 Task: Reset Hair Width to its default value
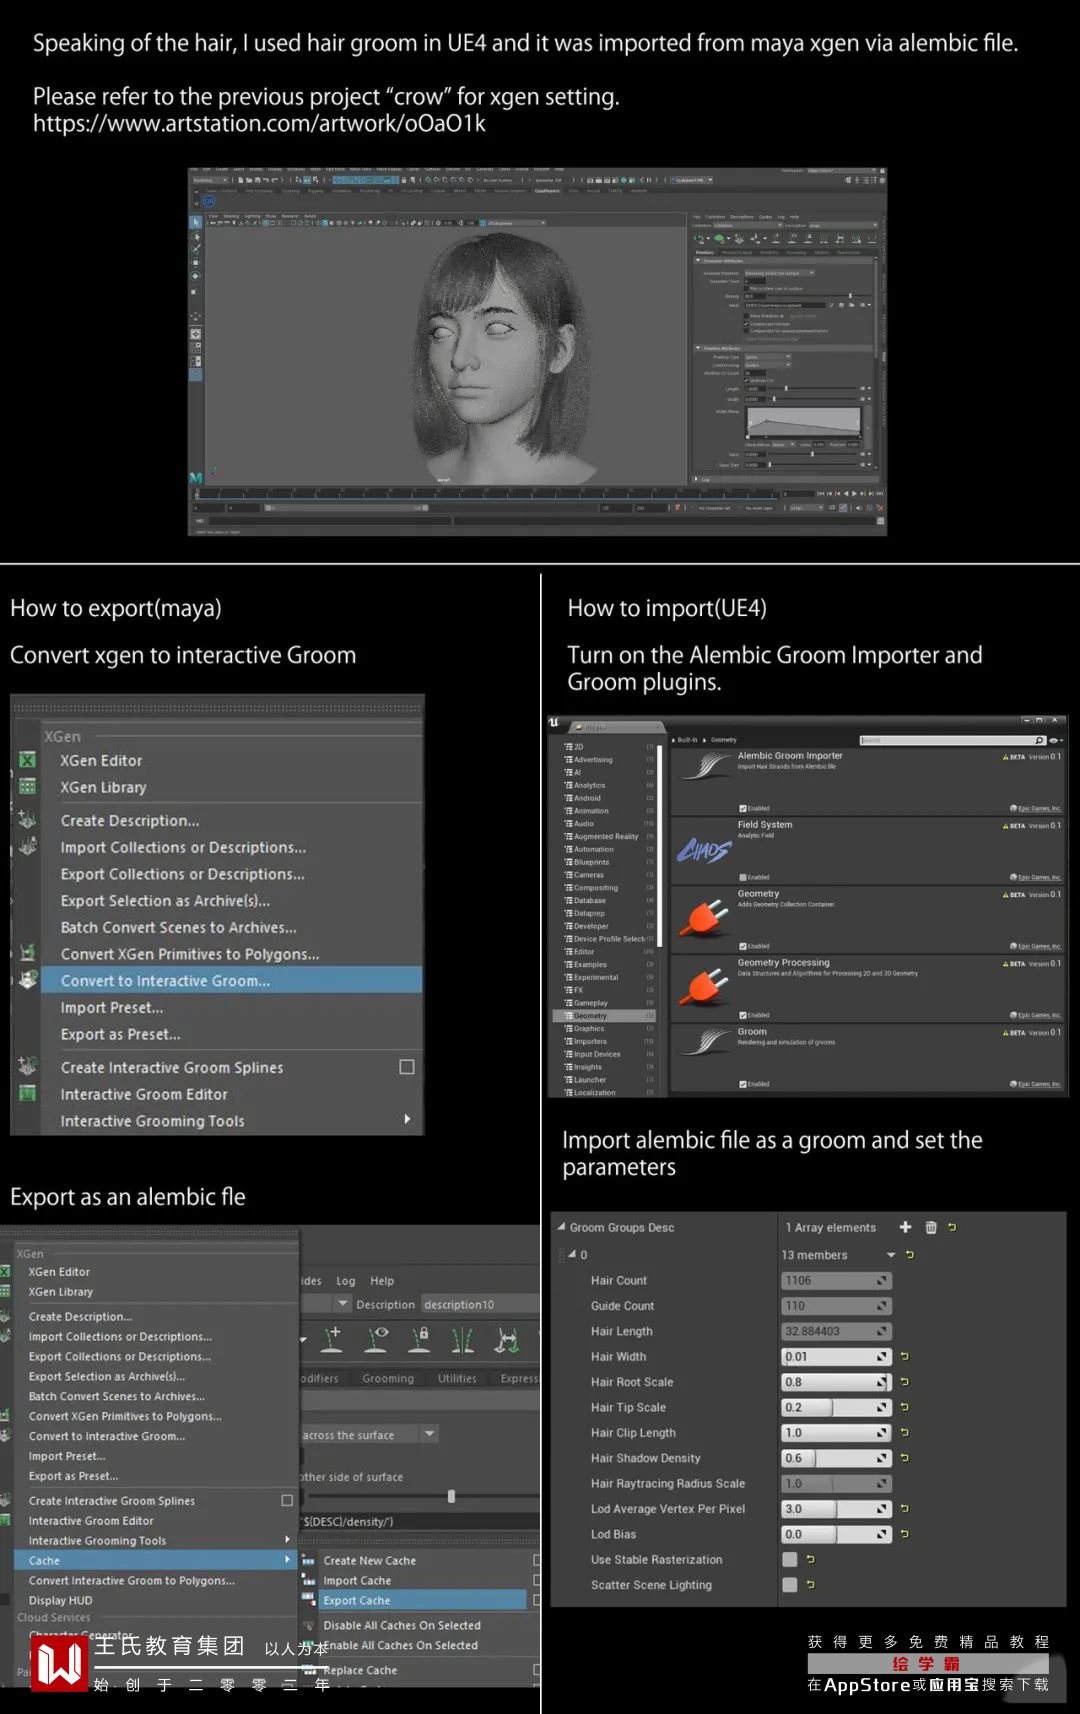tap(905, 1356)
